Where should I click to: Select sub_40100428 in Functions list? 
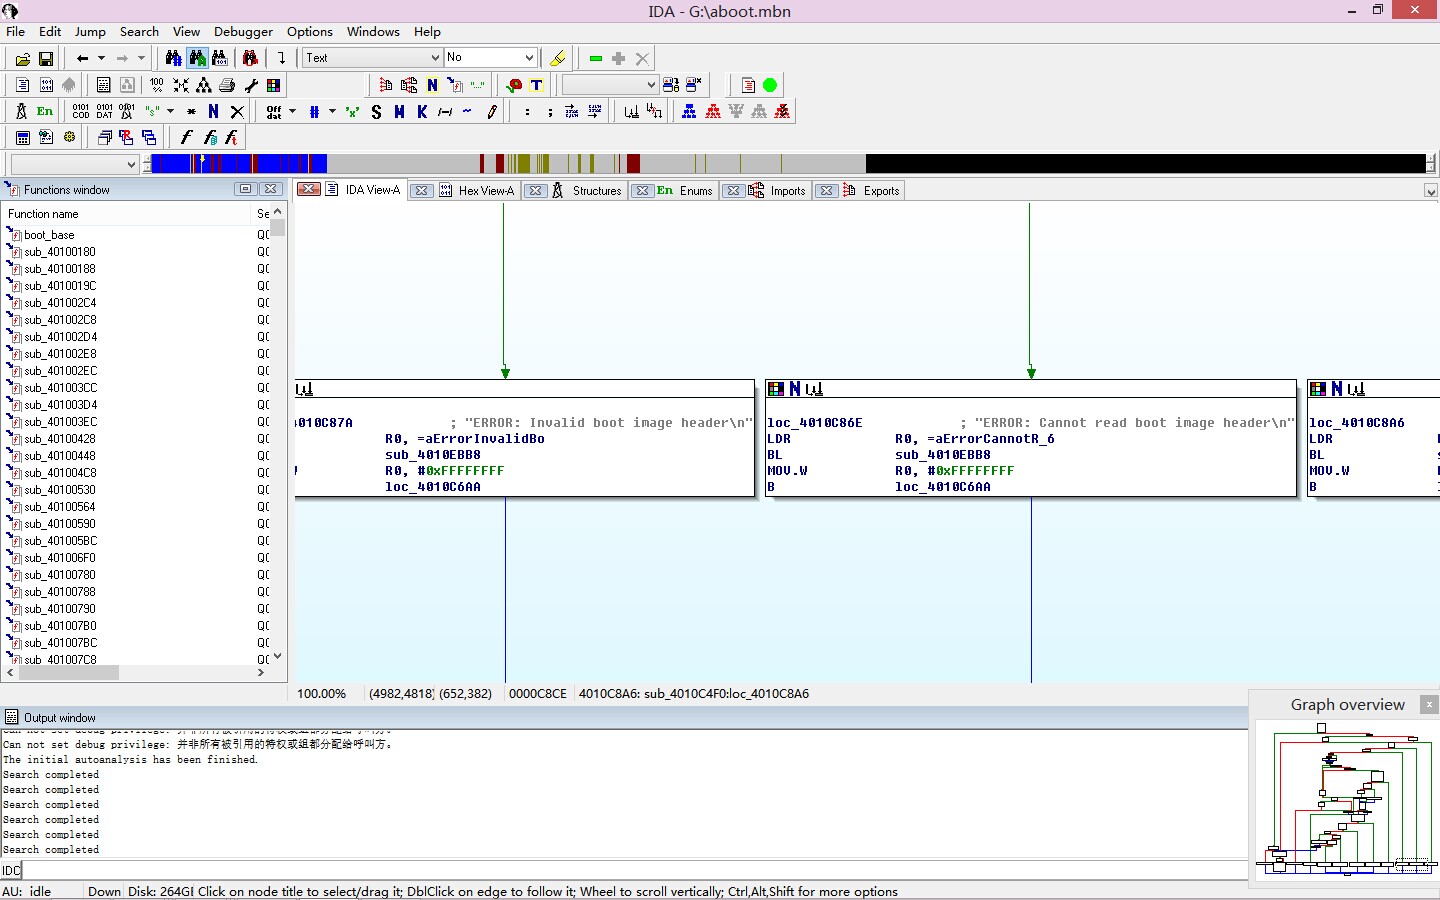(60, 439)
